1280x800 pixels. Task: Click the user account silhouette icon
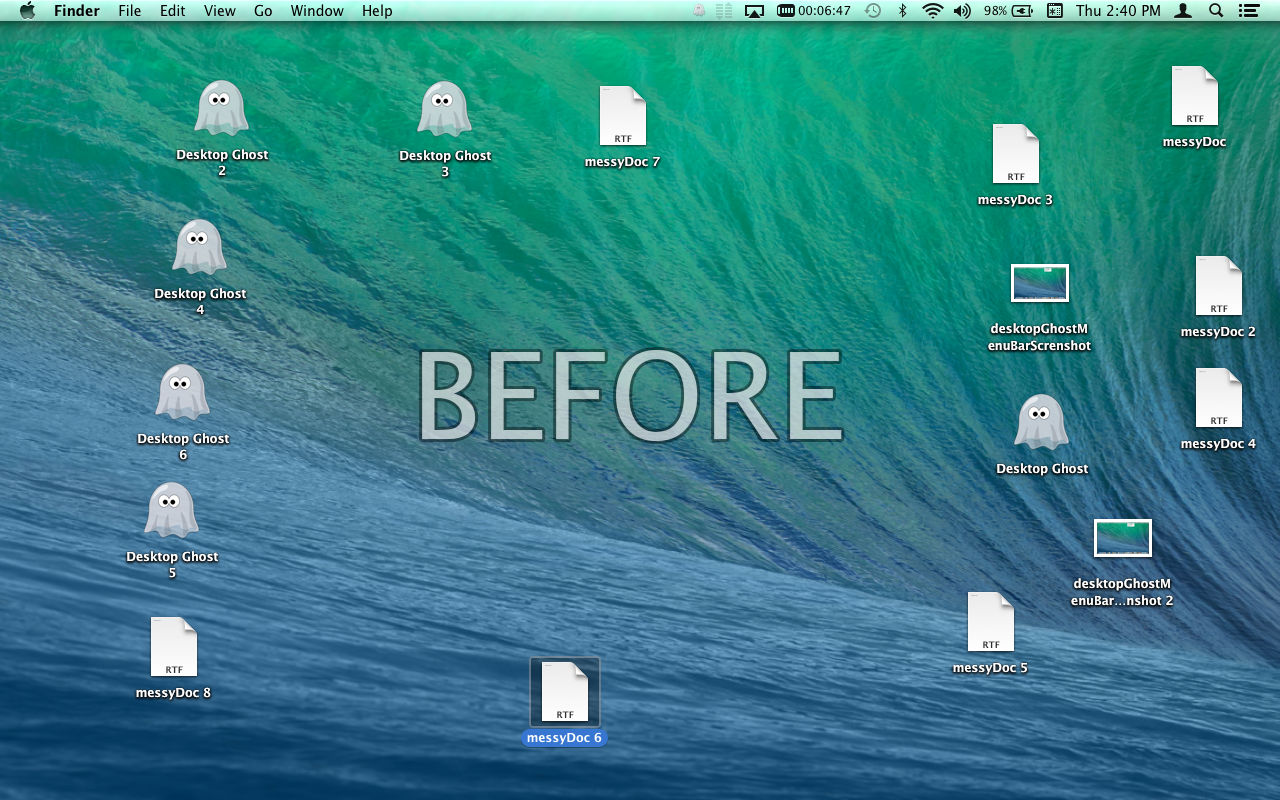click(x=1183, y=11)
